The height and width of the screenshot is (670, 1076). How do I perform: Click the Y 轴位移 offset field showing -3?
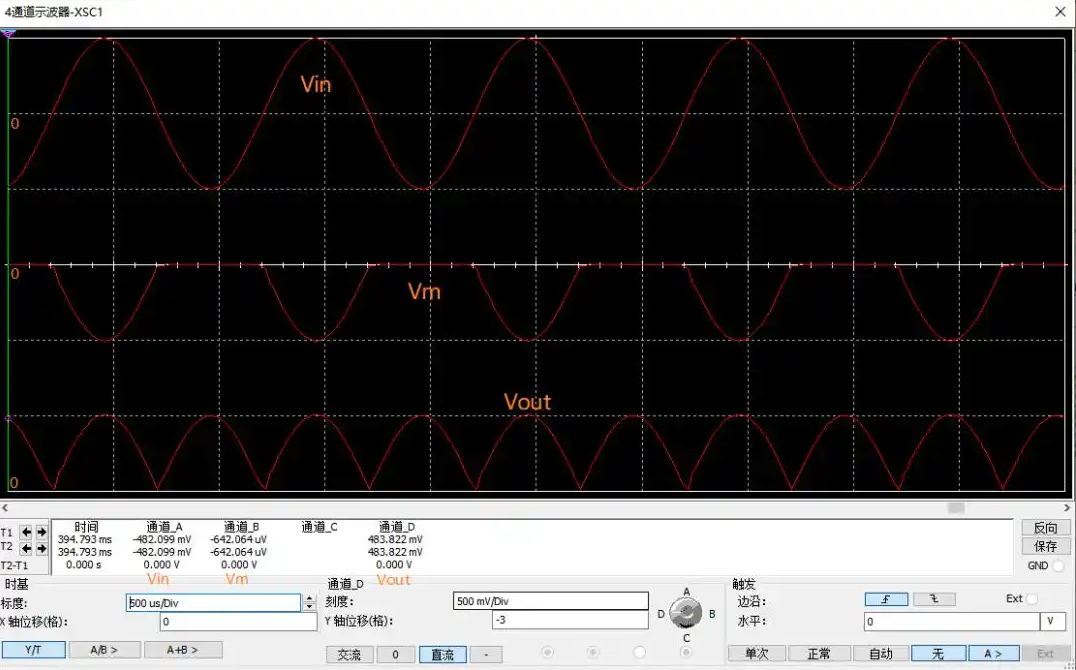point(570,620)
